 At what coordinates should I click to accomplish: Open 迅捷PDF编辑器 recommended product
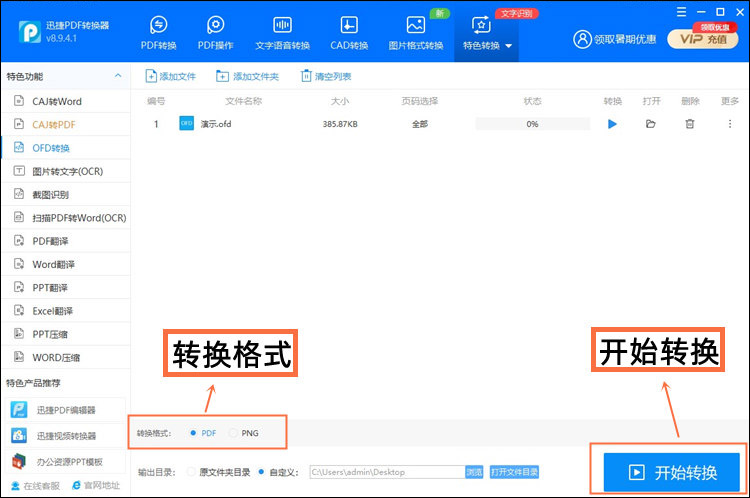[x=66, y=410]
